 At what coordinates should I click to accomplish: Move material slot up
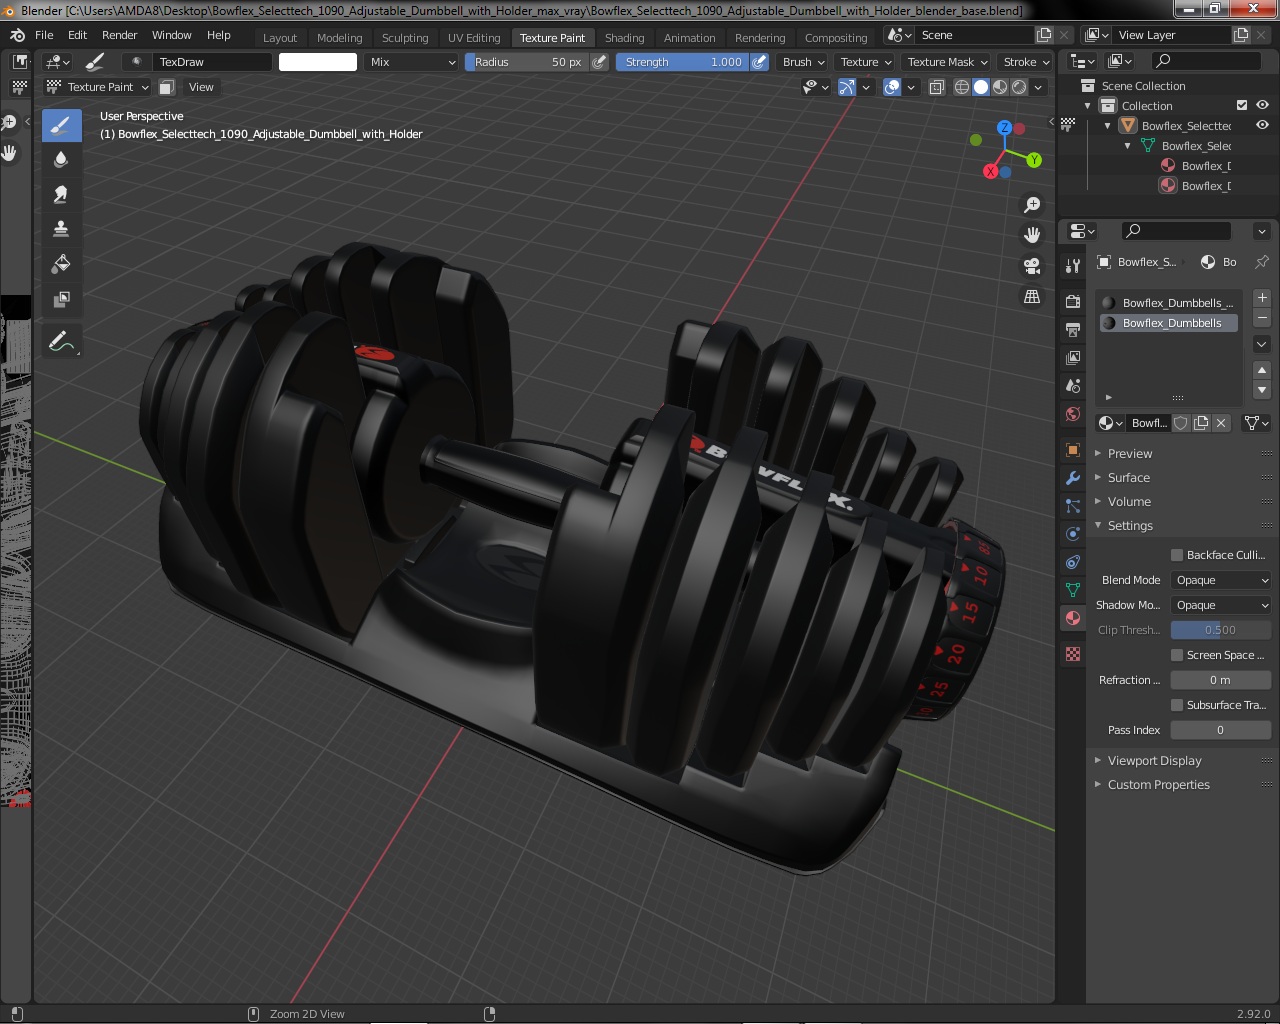click(x=1262, y=370)
